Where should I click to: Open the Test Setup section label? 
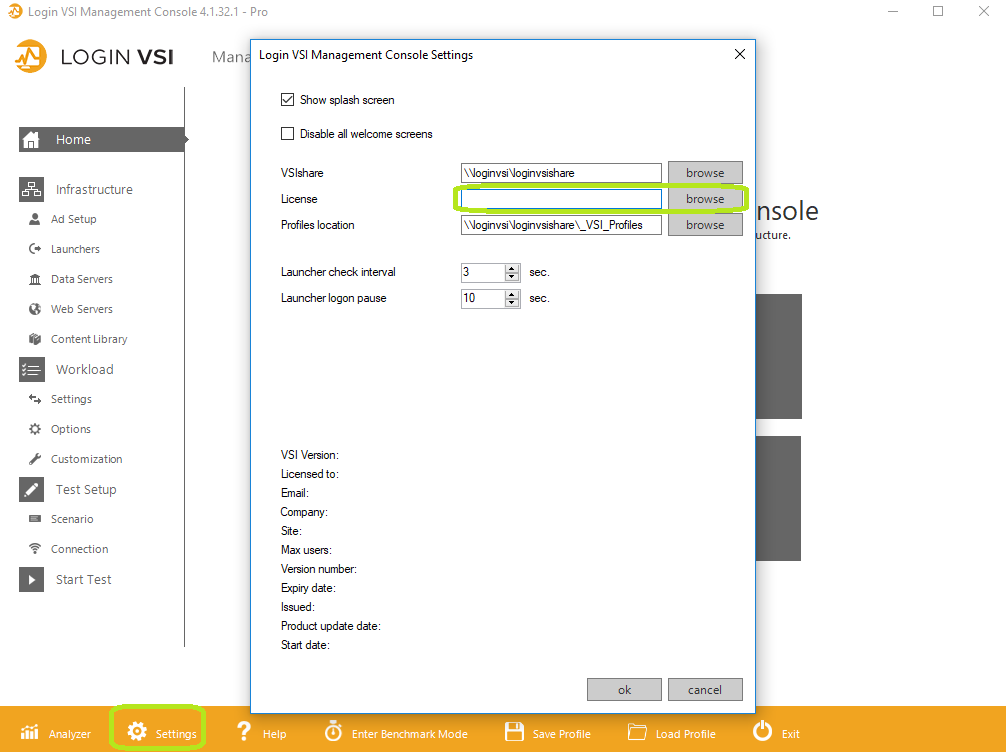[x=86, y=490]
